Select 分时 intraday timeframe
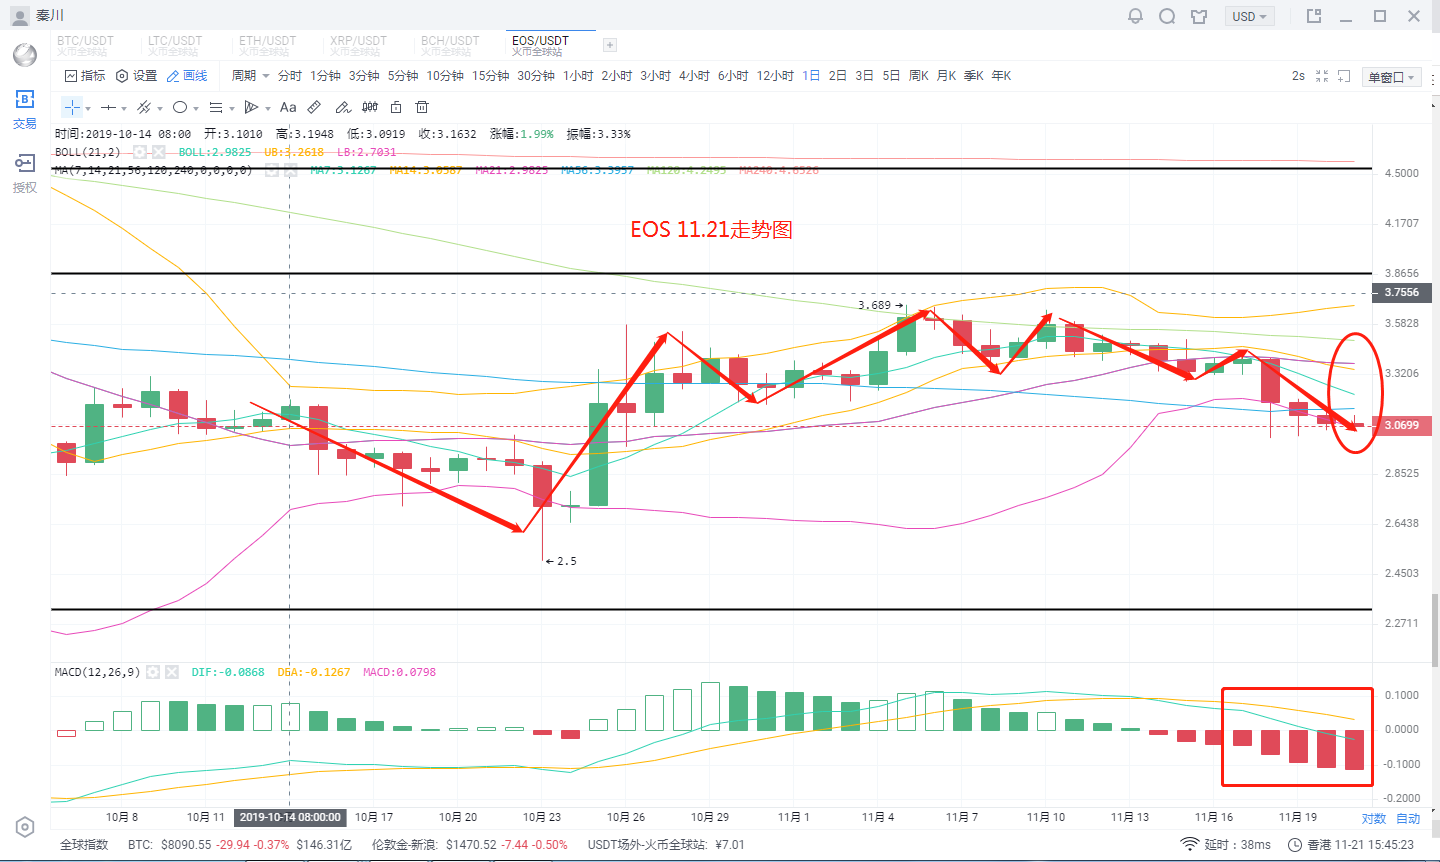The width and height of the screenshot is (1440, 862). coord(290,76)
